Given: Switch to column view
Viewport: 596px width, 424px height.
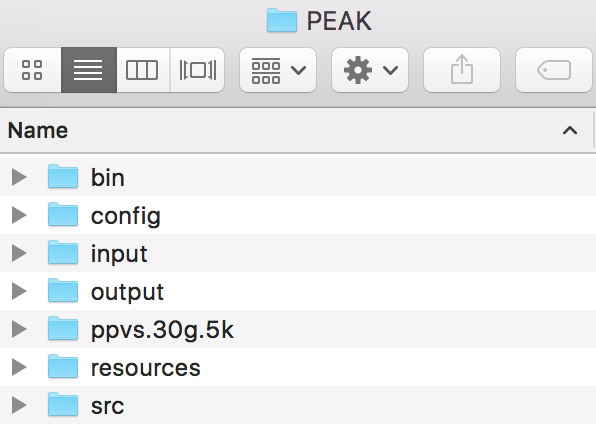Looking at the screenshot, I should (143, 70).
